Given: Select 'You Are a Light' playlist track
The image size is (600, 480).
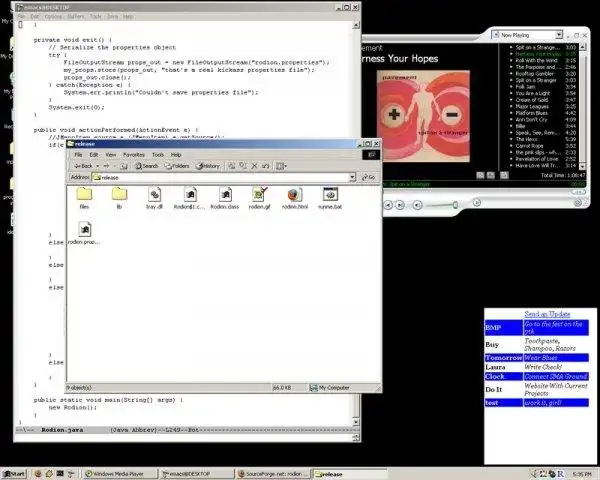Looking at the screenshot, I should (532, 93).
